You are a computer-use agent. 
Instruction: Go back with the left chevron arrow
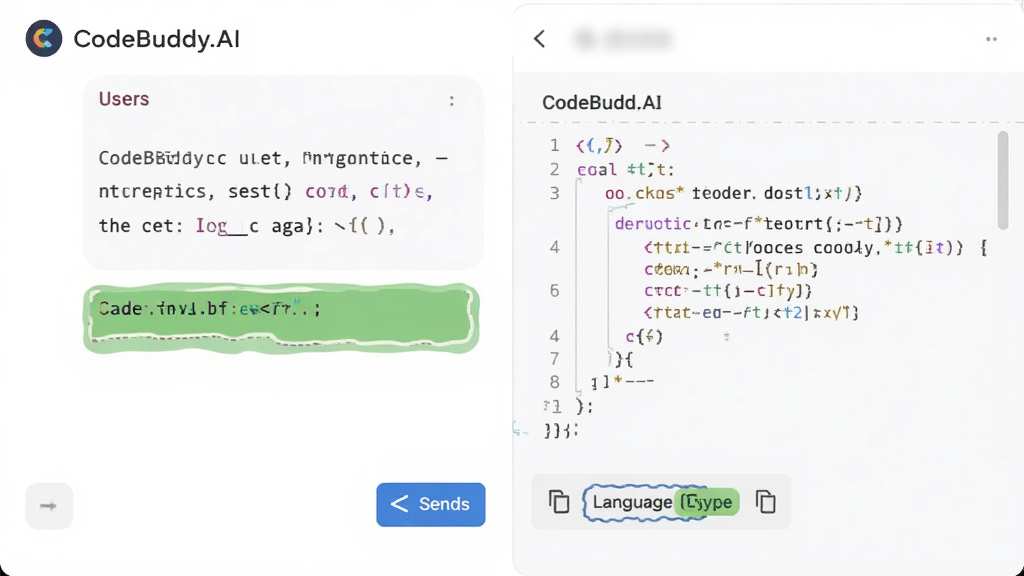539,39
